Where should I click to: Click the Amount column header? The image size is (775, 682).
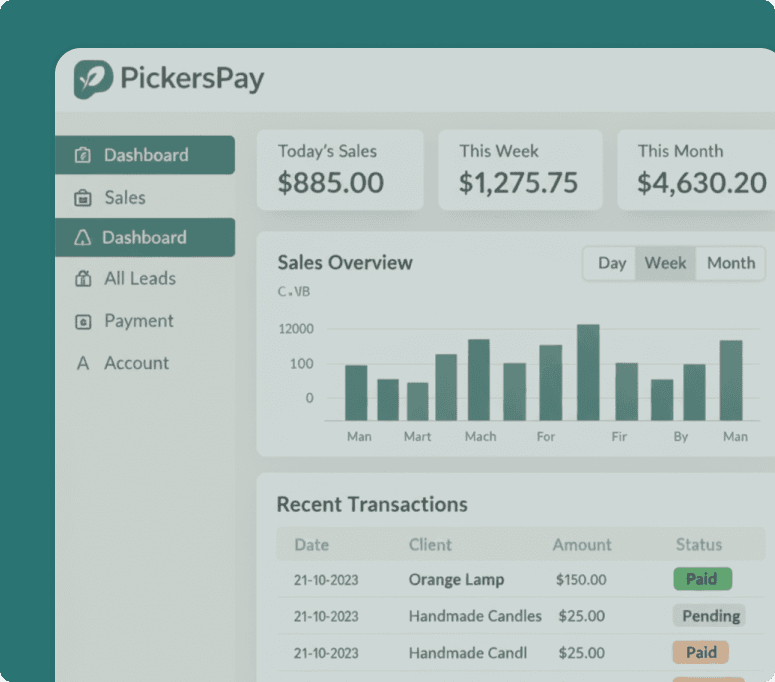click(x=582, y=545)
